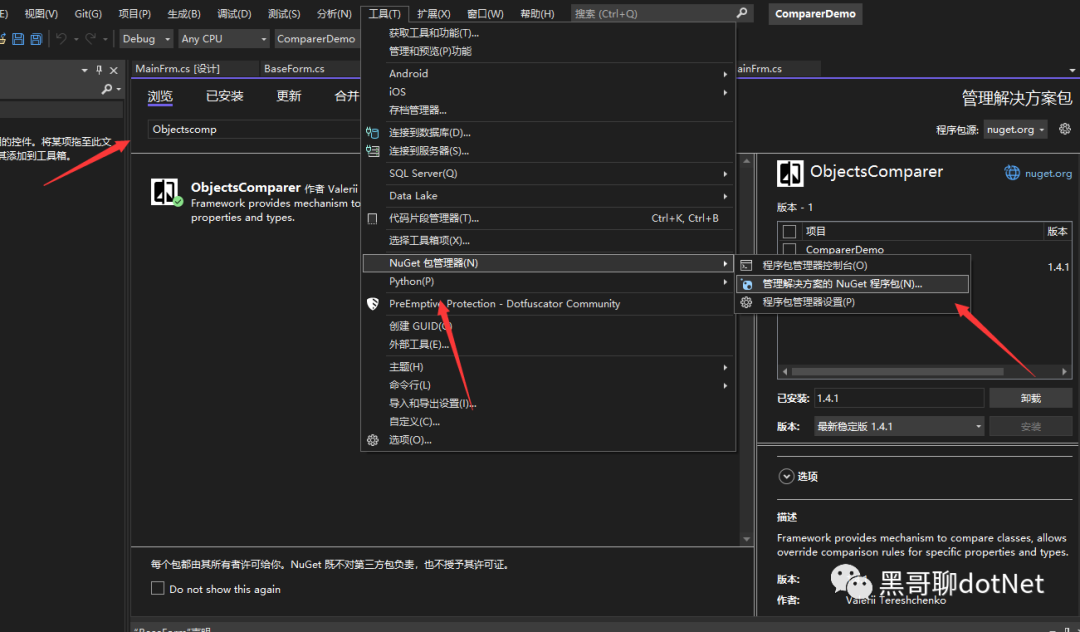Open the Any CPU platform dropdown

pyautogui.click(x=224, y=39)
